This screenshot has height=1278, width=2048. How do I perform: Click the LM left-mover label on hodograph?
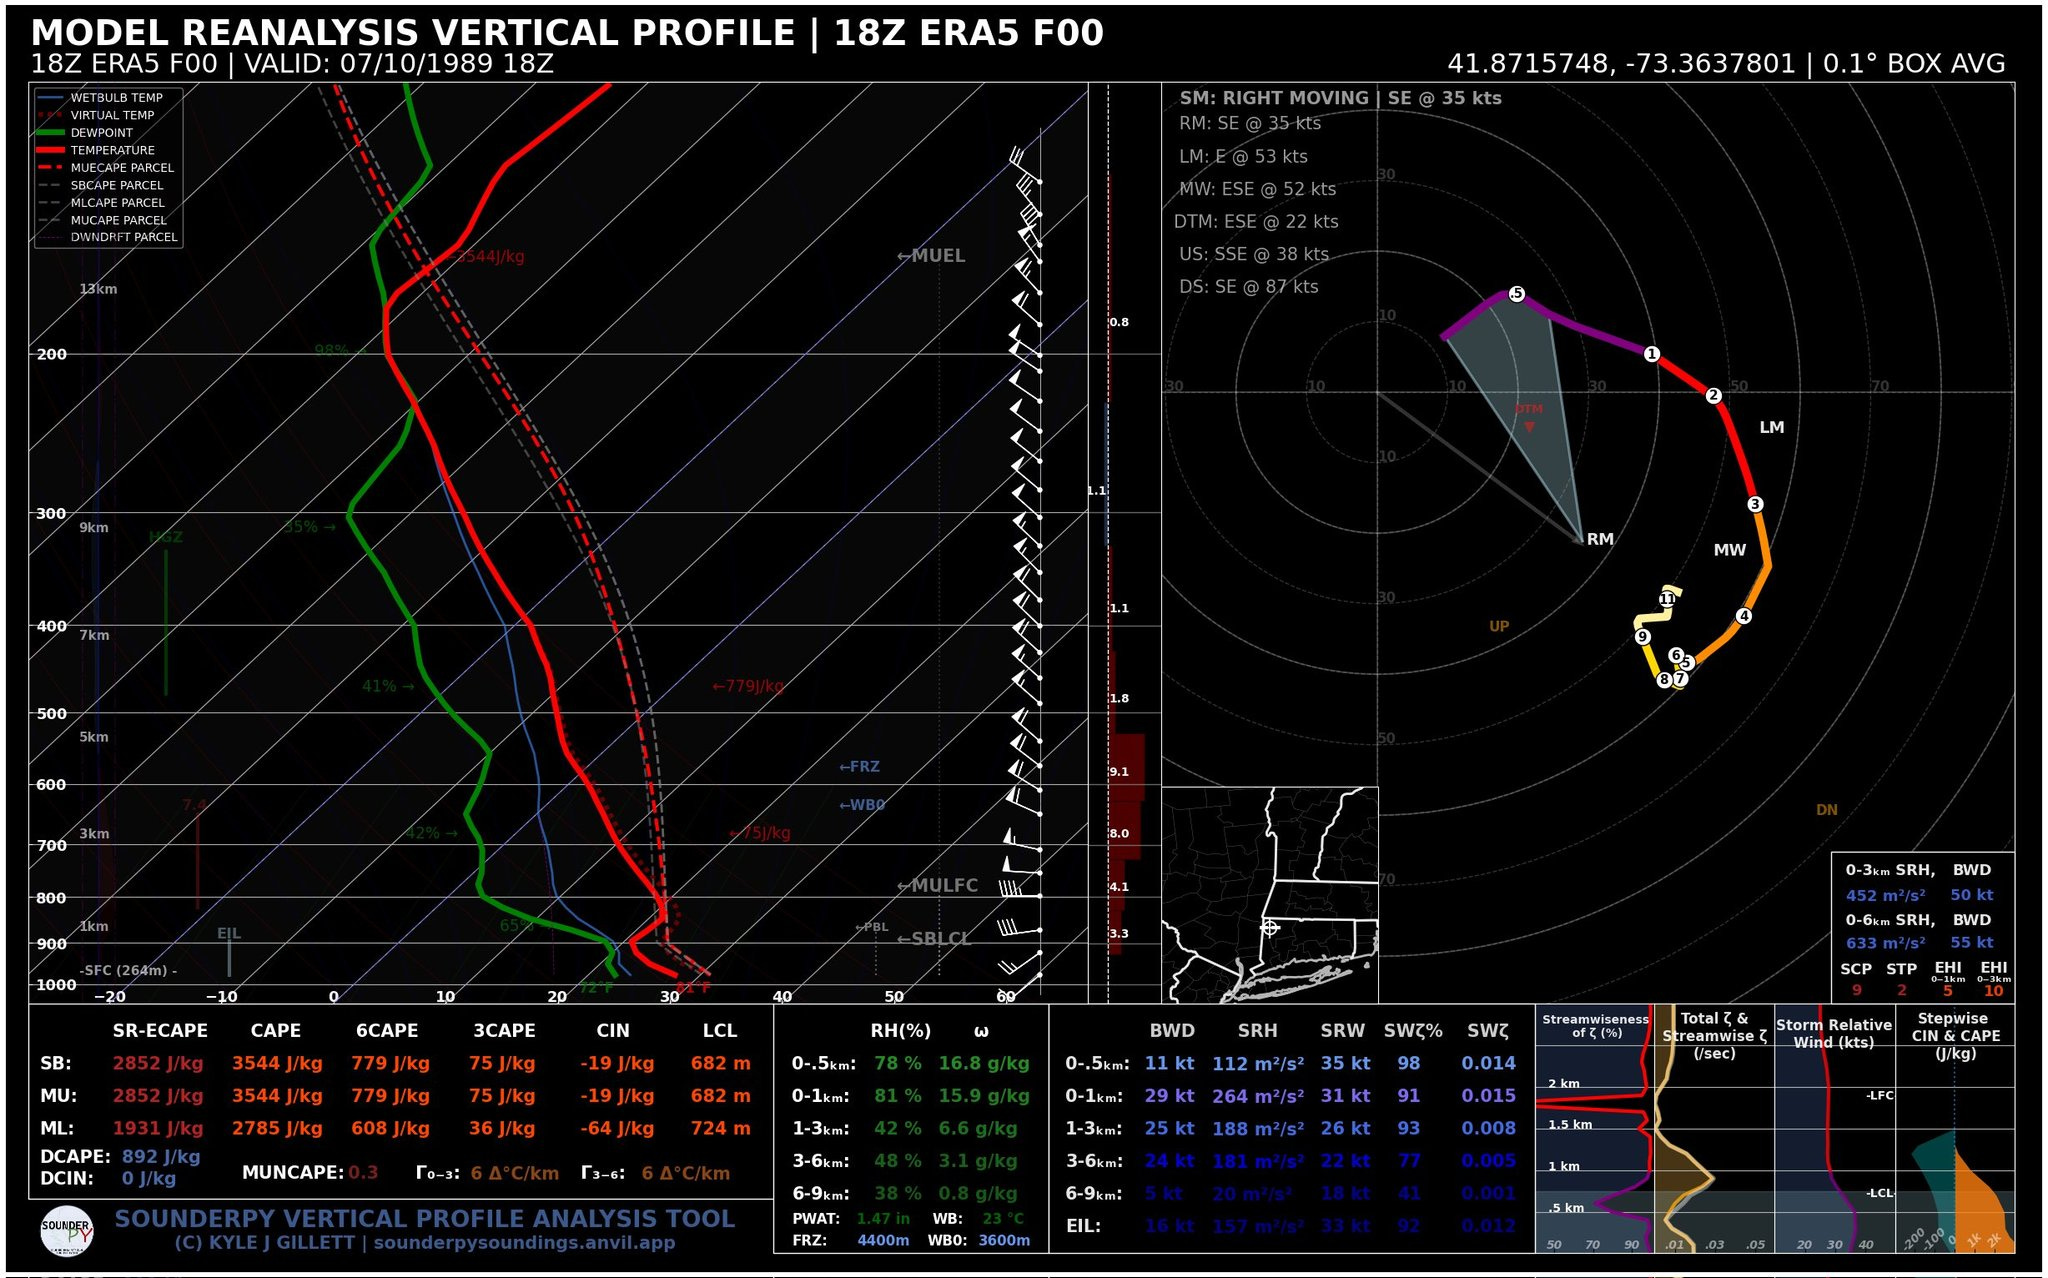pyautogui.click(x=1771, y=427)
